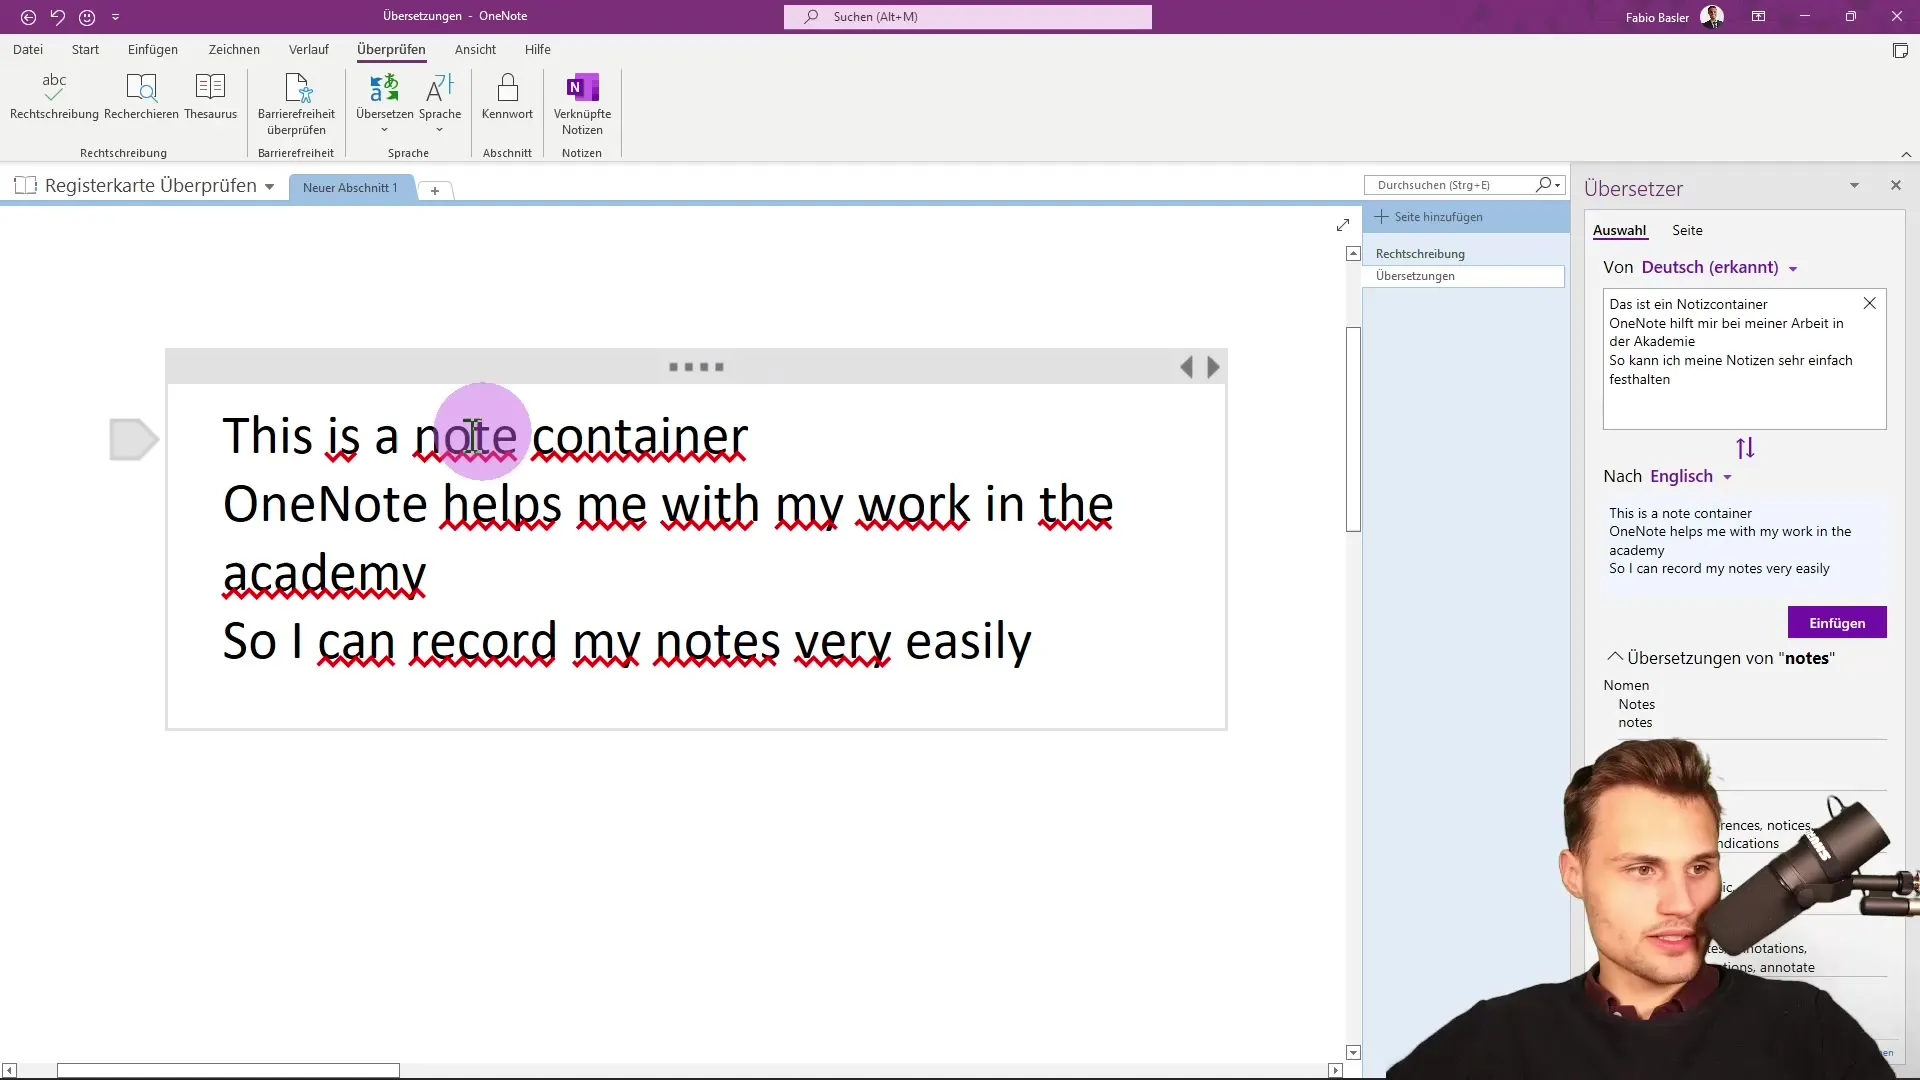Click the vertical scrollbar thumb
The width and height of the screenshot is (1920, 1080).
pos(1353,430)
